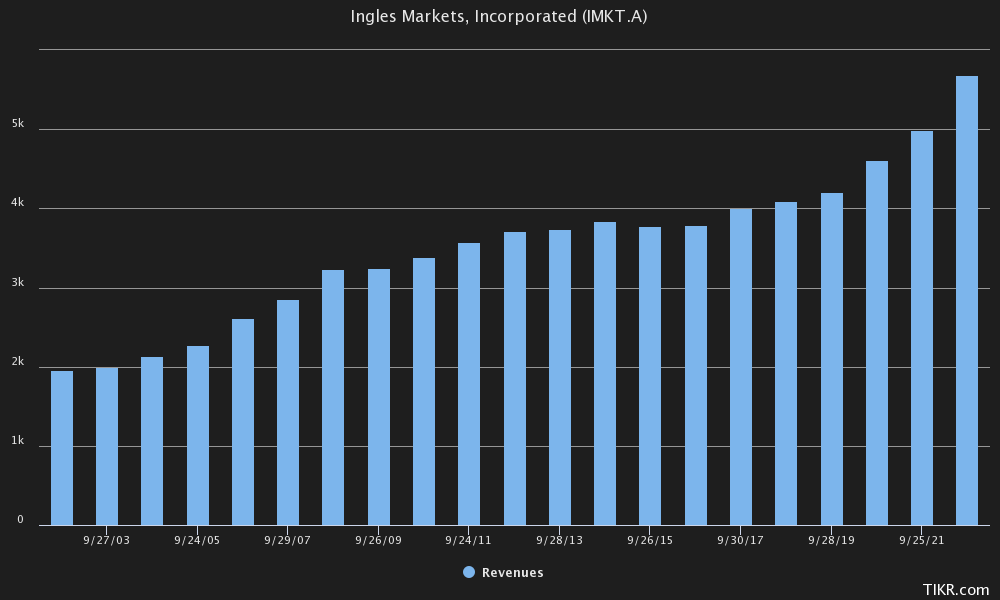Select the tallest revenue bar after 9/25/21
Image resolution: width=1000 pixels, height=600 pixels.
tap(967, 301)
